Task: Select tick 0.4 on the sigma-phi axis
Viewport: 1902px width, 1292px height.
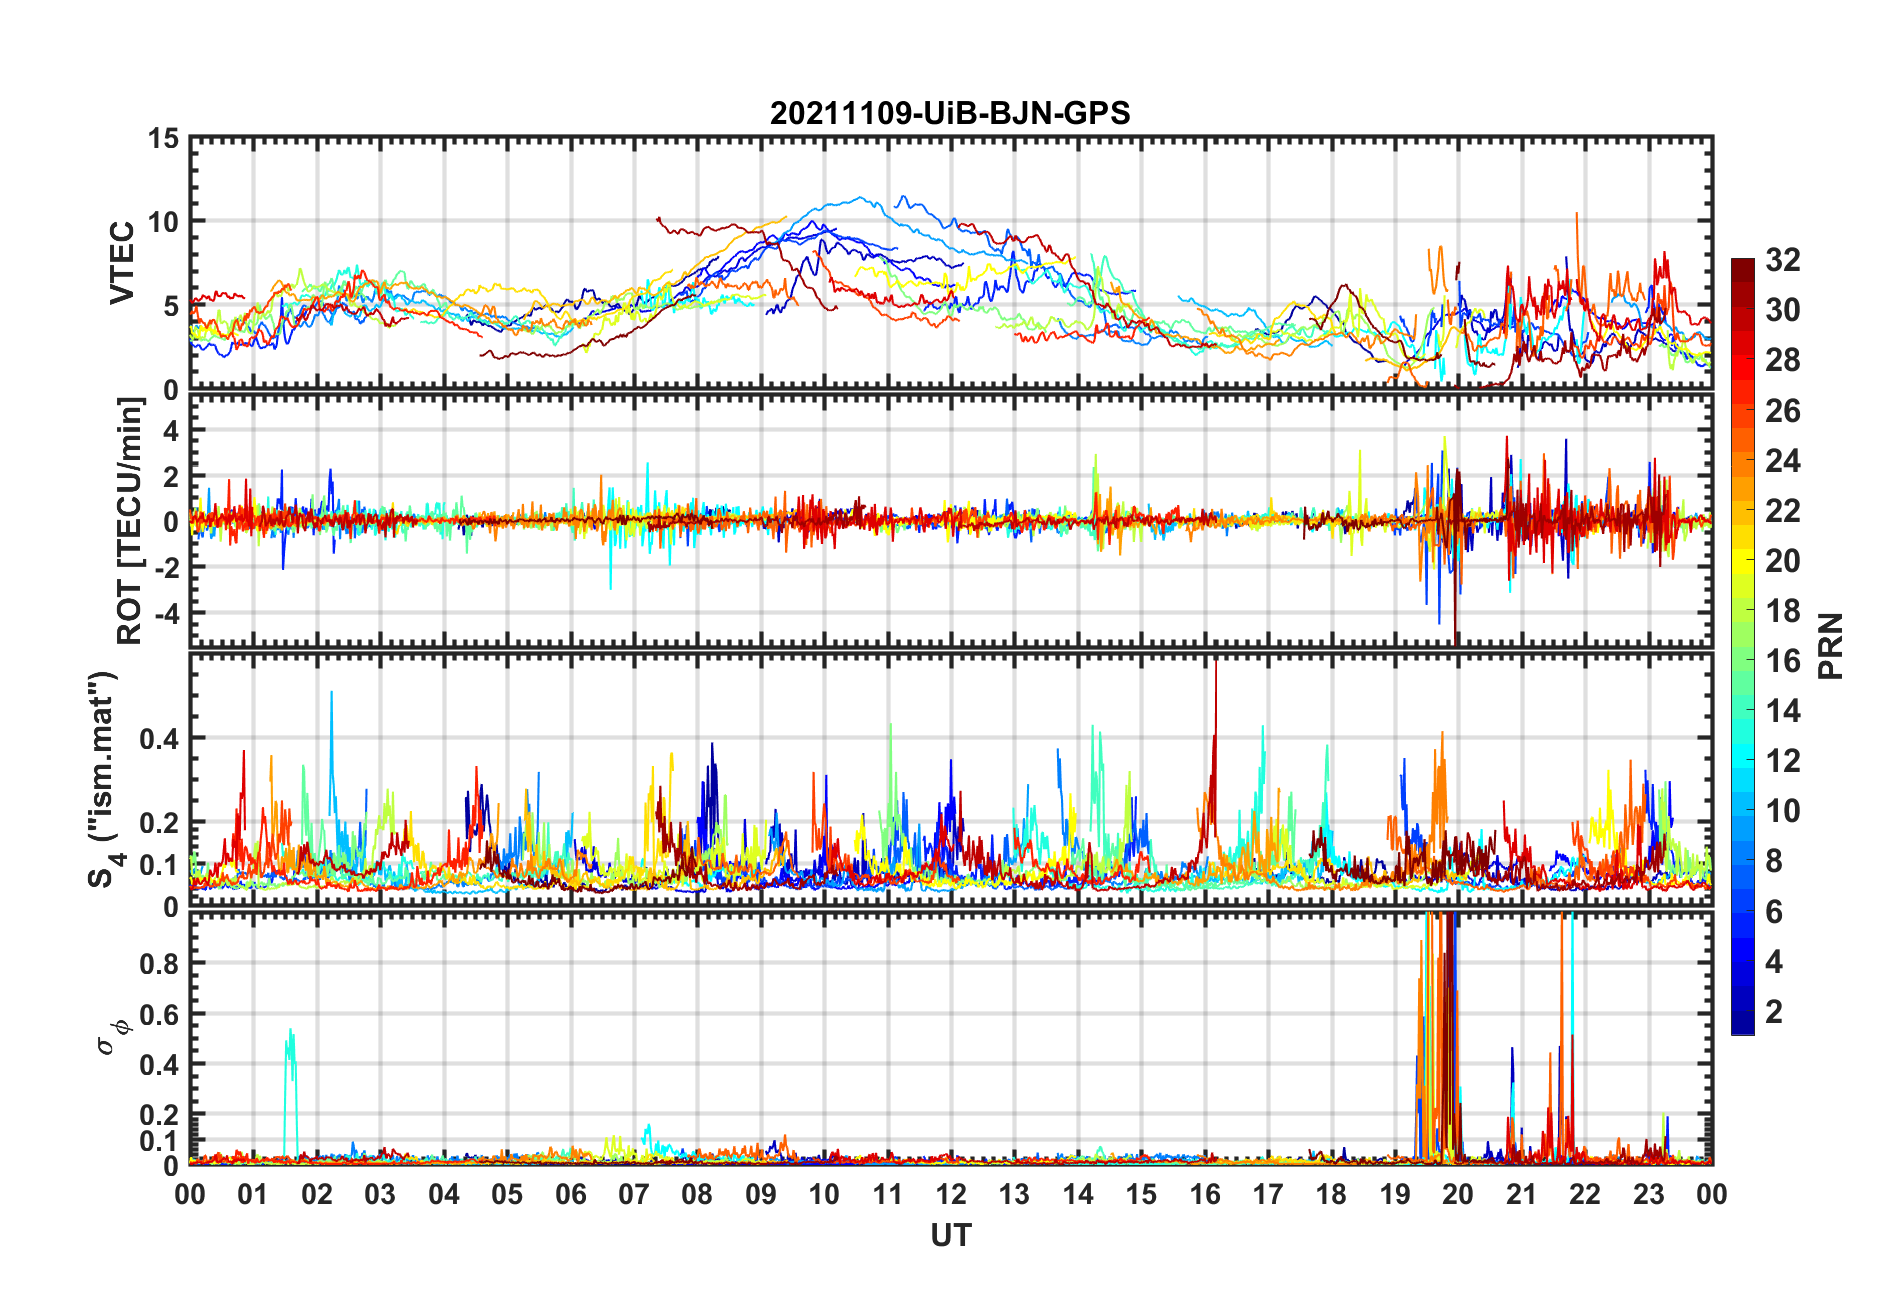Action: click(159, 1065)
